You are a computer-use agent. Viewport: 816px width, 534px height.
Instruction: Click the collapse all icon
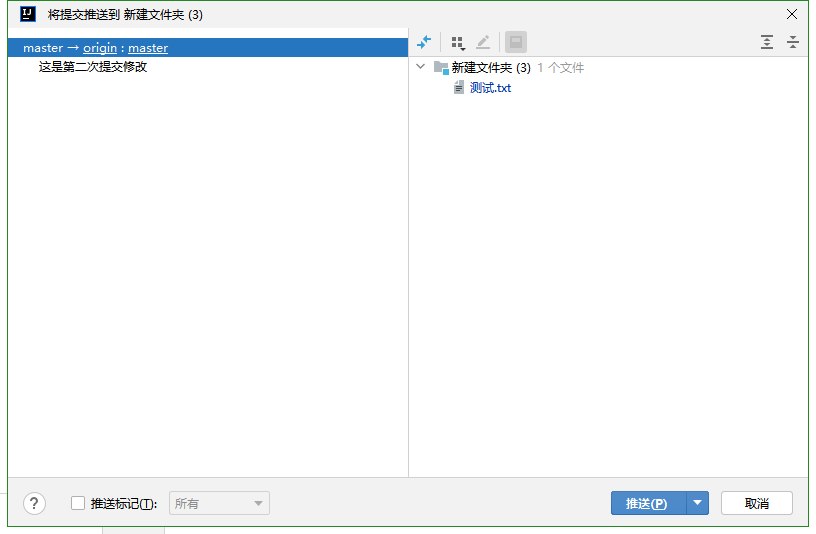793,42
